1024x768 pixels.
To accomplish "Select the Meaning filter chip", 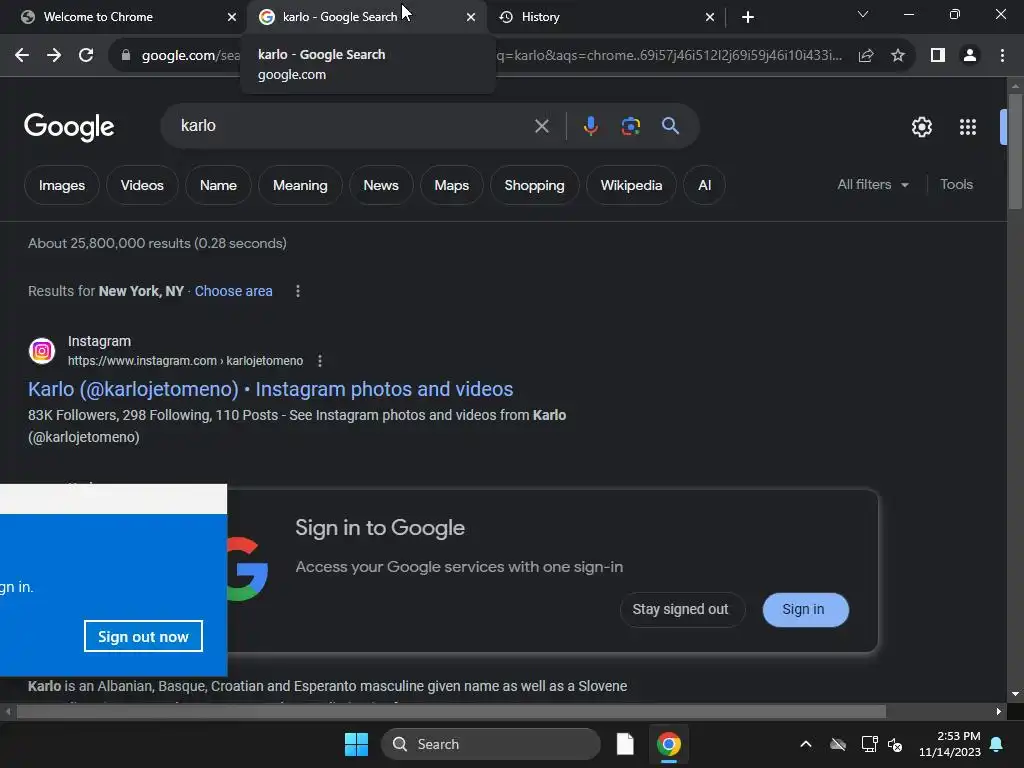I will pyautogui.click(x=300, y=185).
